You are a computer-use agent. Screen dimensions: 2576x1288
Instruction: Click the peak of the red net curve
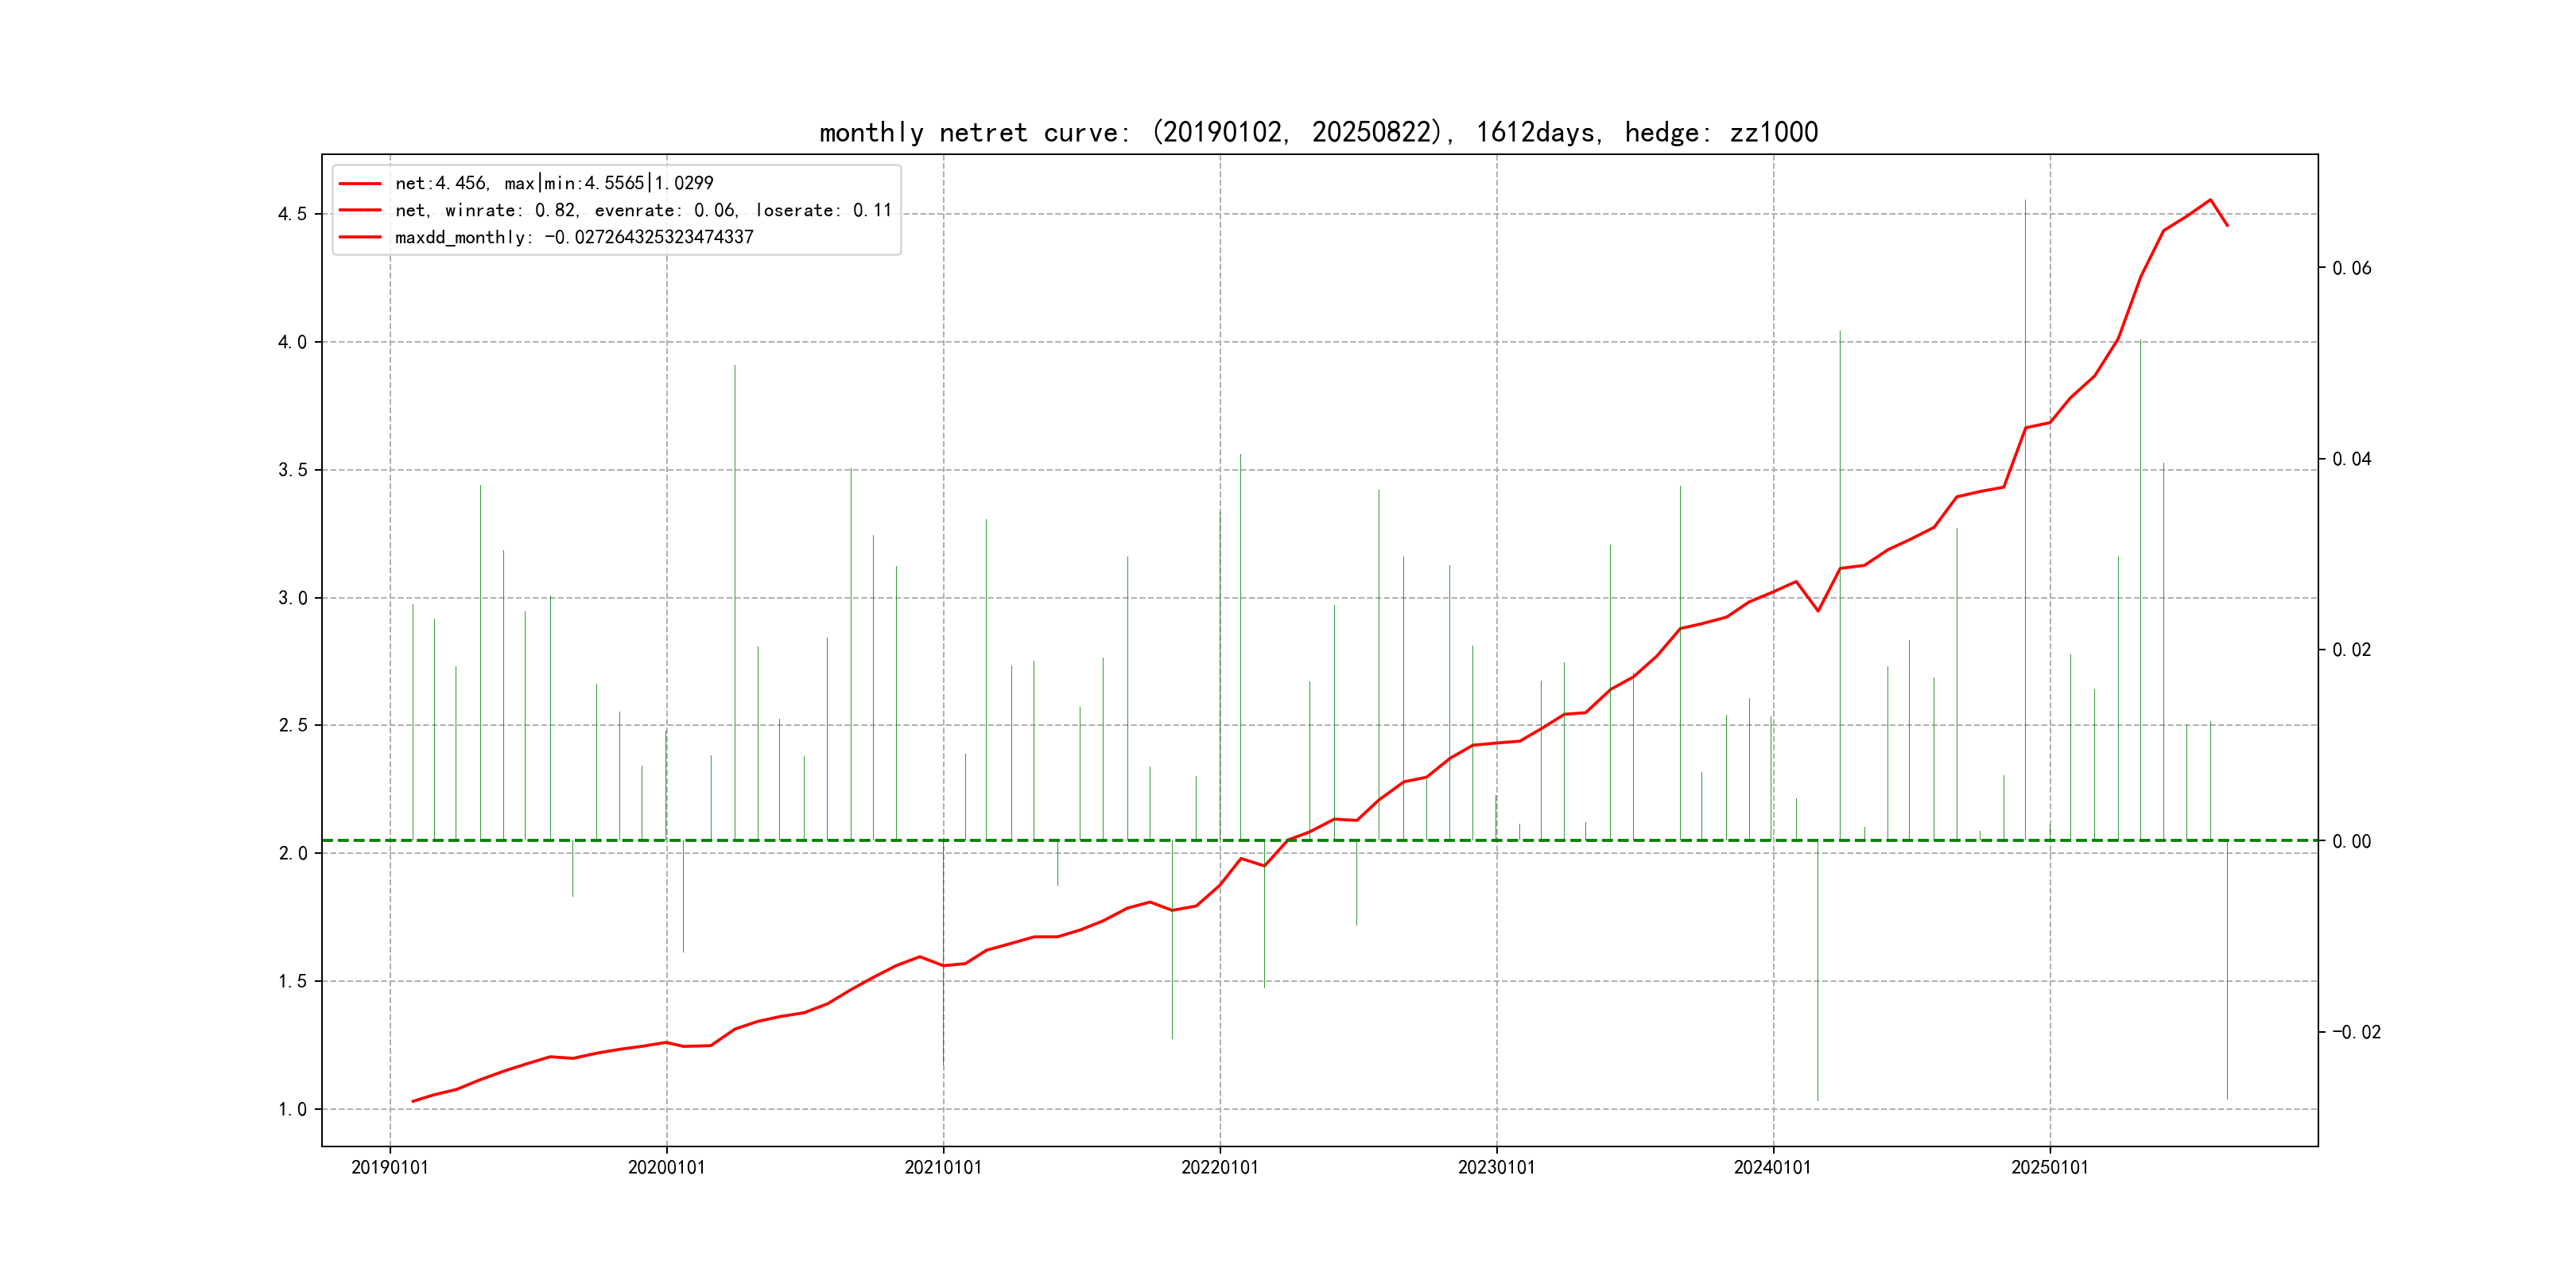[x=2210, y=200]
